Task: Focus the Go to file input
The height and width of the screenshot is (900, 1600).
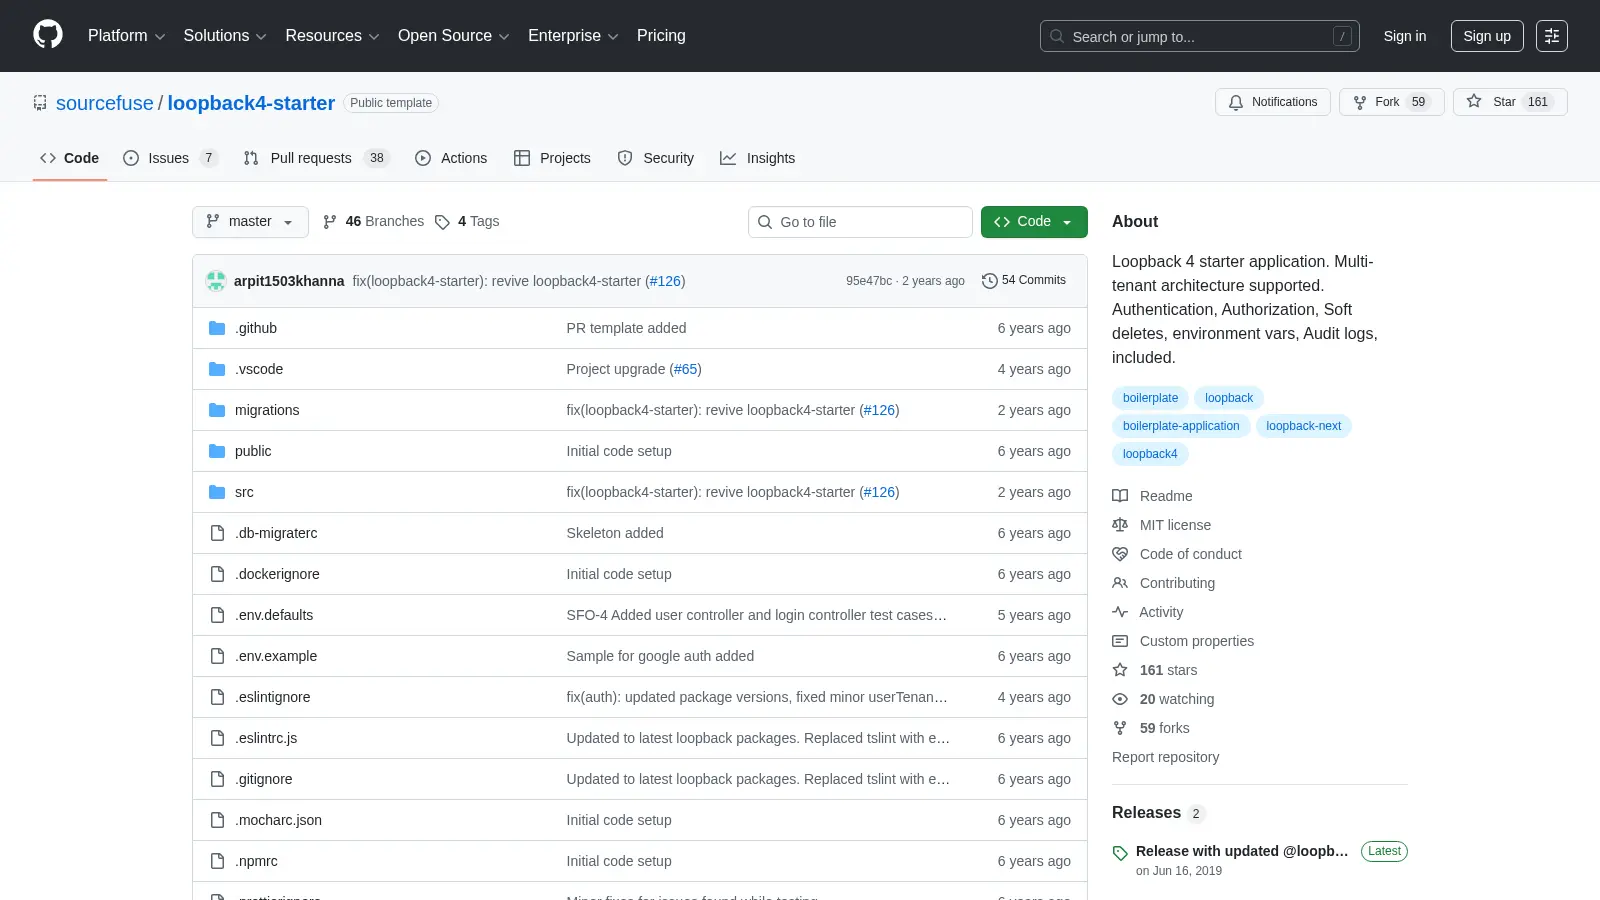Action: [x=860, y=222]
